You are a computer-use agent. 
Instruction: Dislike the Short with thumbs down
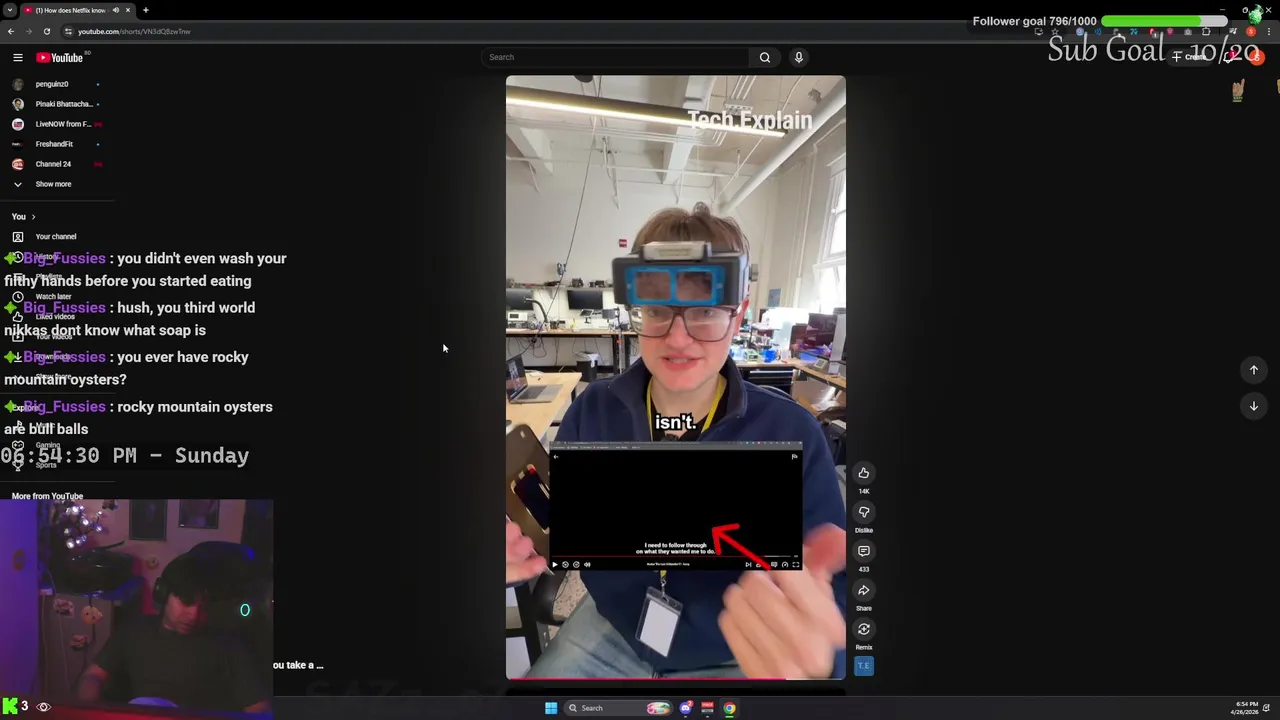pyautogui.click(x=864, y=512)
